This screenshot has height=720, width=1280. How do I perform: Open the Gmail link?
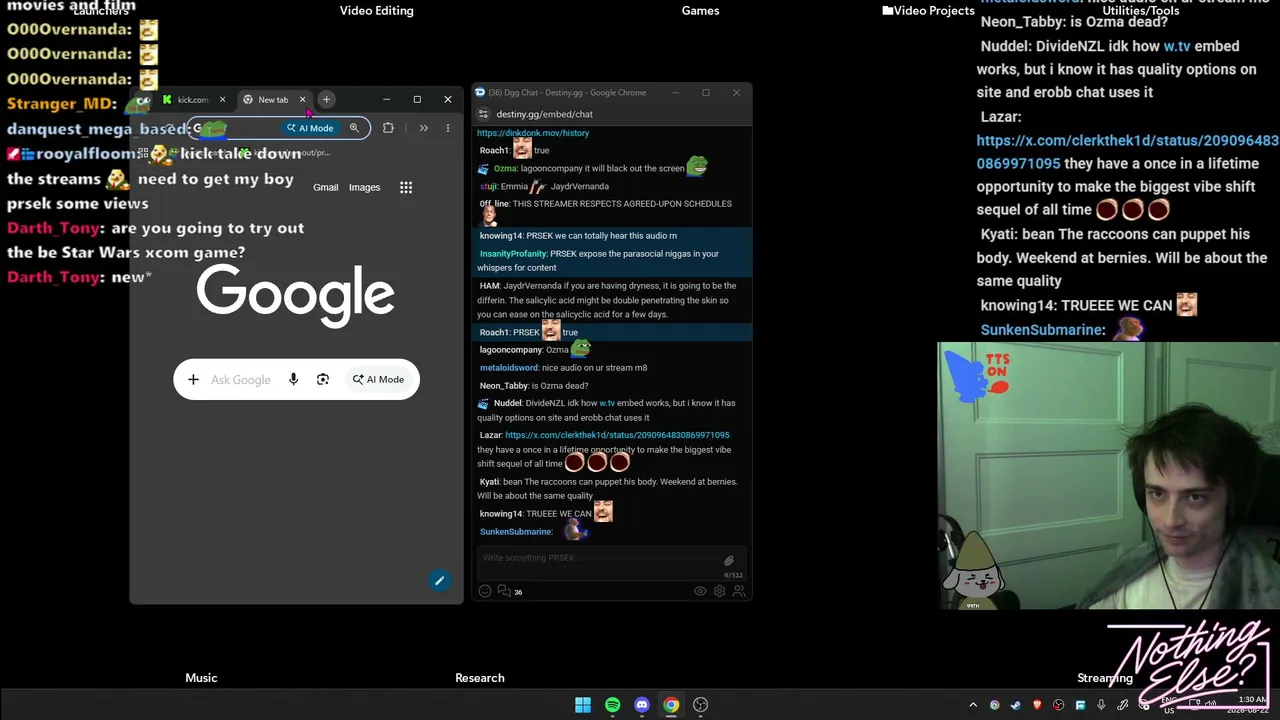(x=325, y=187)
